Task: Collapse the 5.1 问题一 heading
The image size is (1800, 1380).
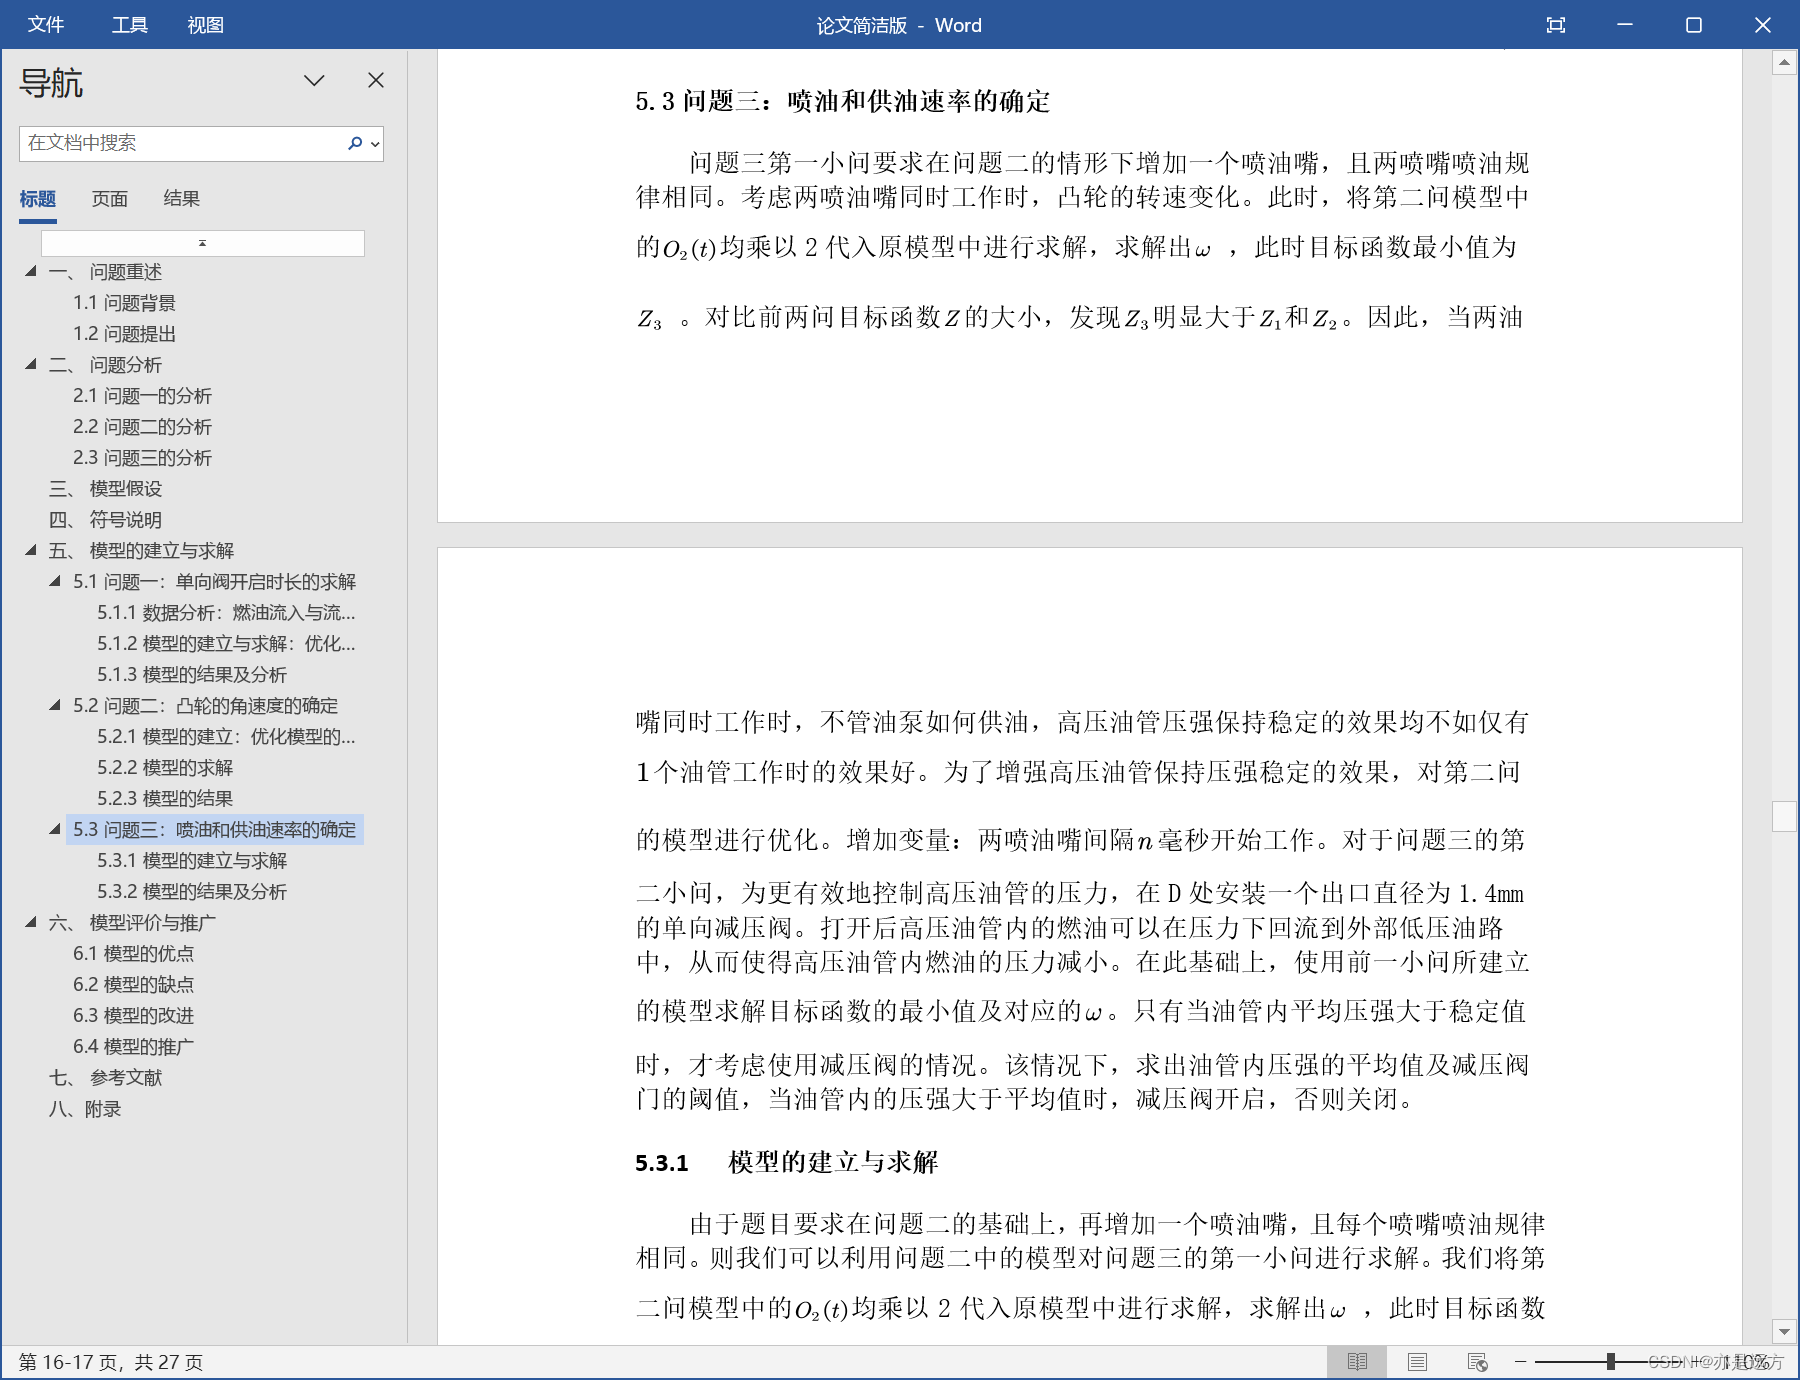Action: coord(55,581)
